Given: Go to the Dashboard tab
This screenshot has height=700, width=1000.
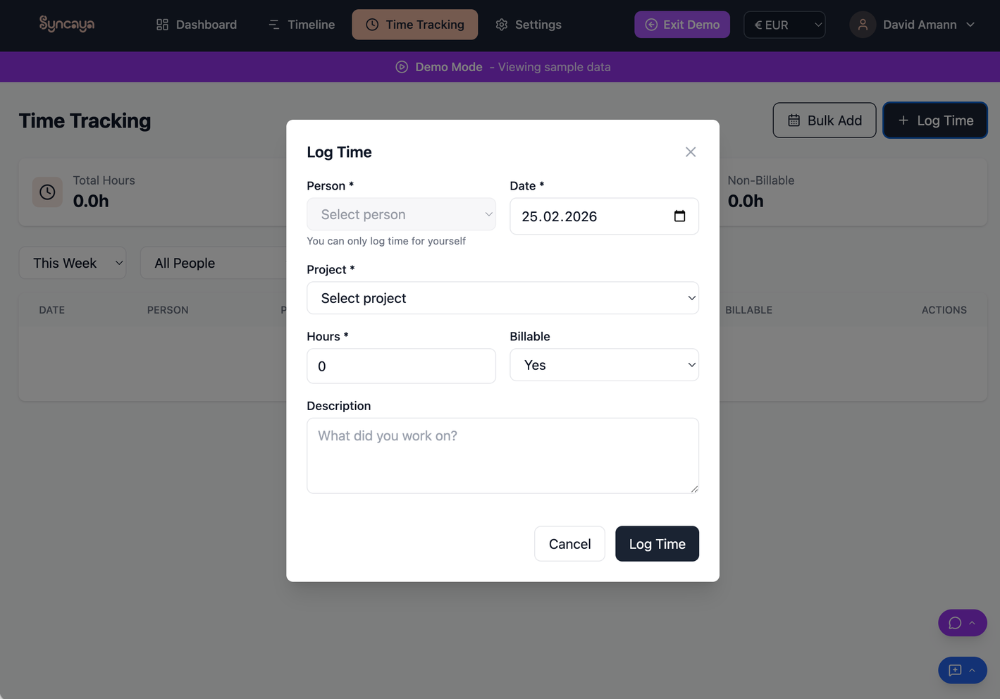Looking at the screenshot, I should (197, 25).
